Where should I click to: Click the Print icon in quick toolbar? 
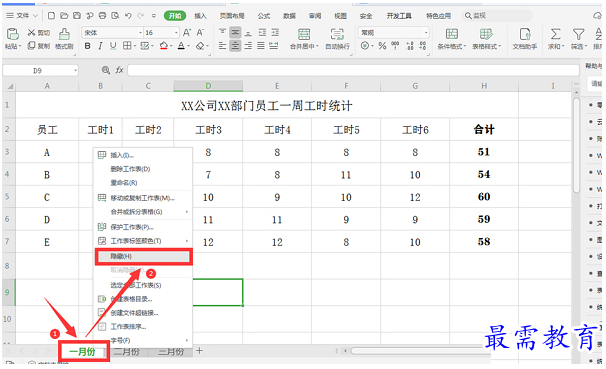pos(102,15)
